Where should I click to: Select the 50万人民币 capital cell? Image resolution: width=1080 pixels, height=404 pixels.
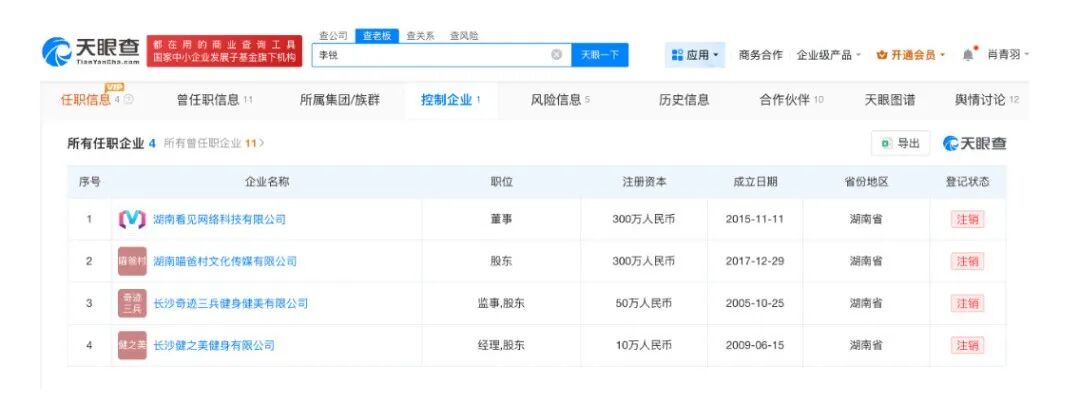pyautogui.click(x=644, y=304)
